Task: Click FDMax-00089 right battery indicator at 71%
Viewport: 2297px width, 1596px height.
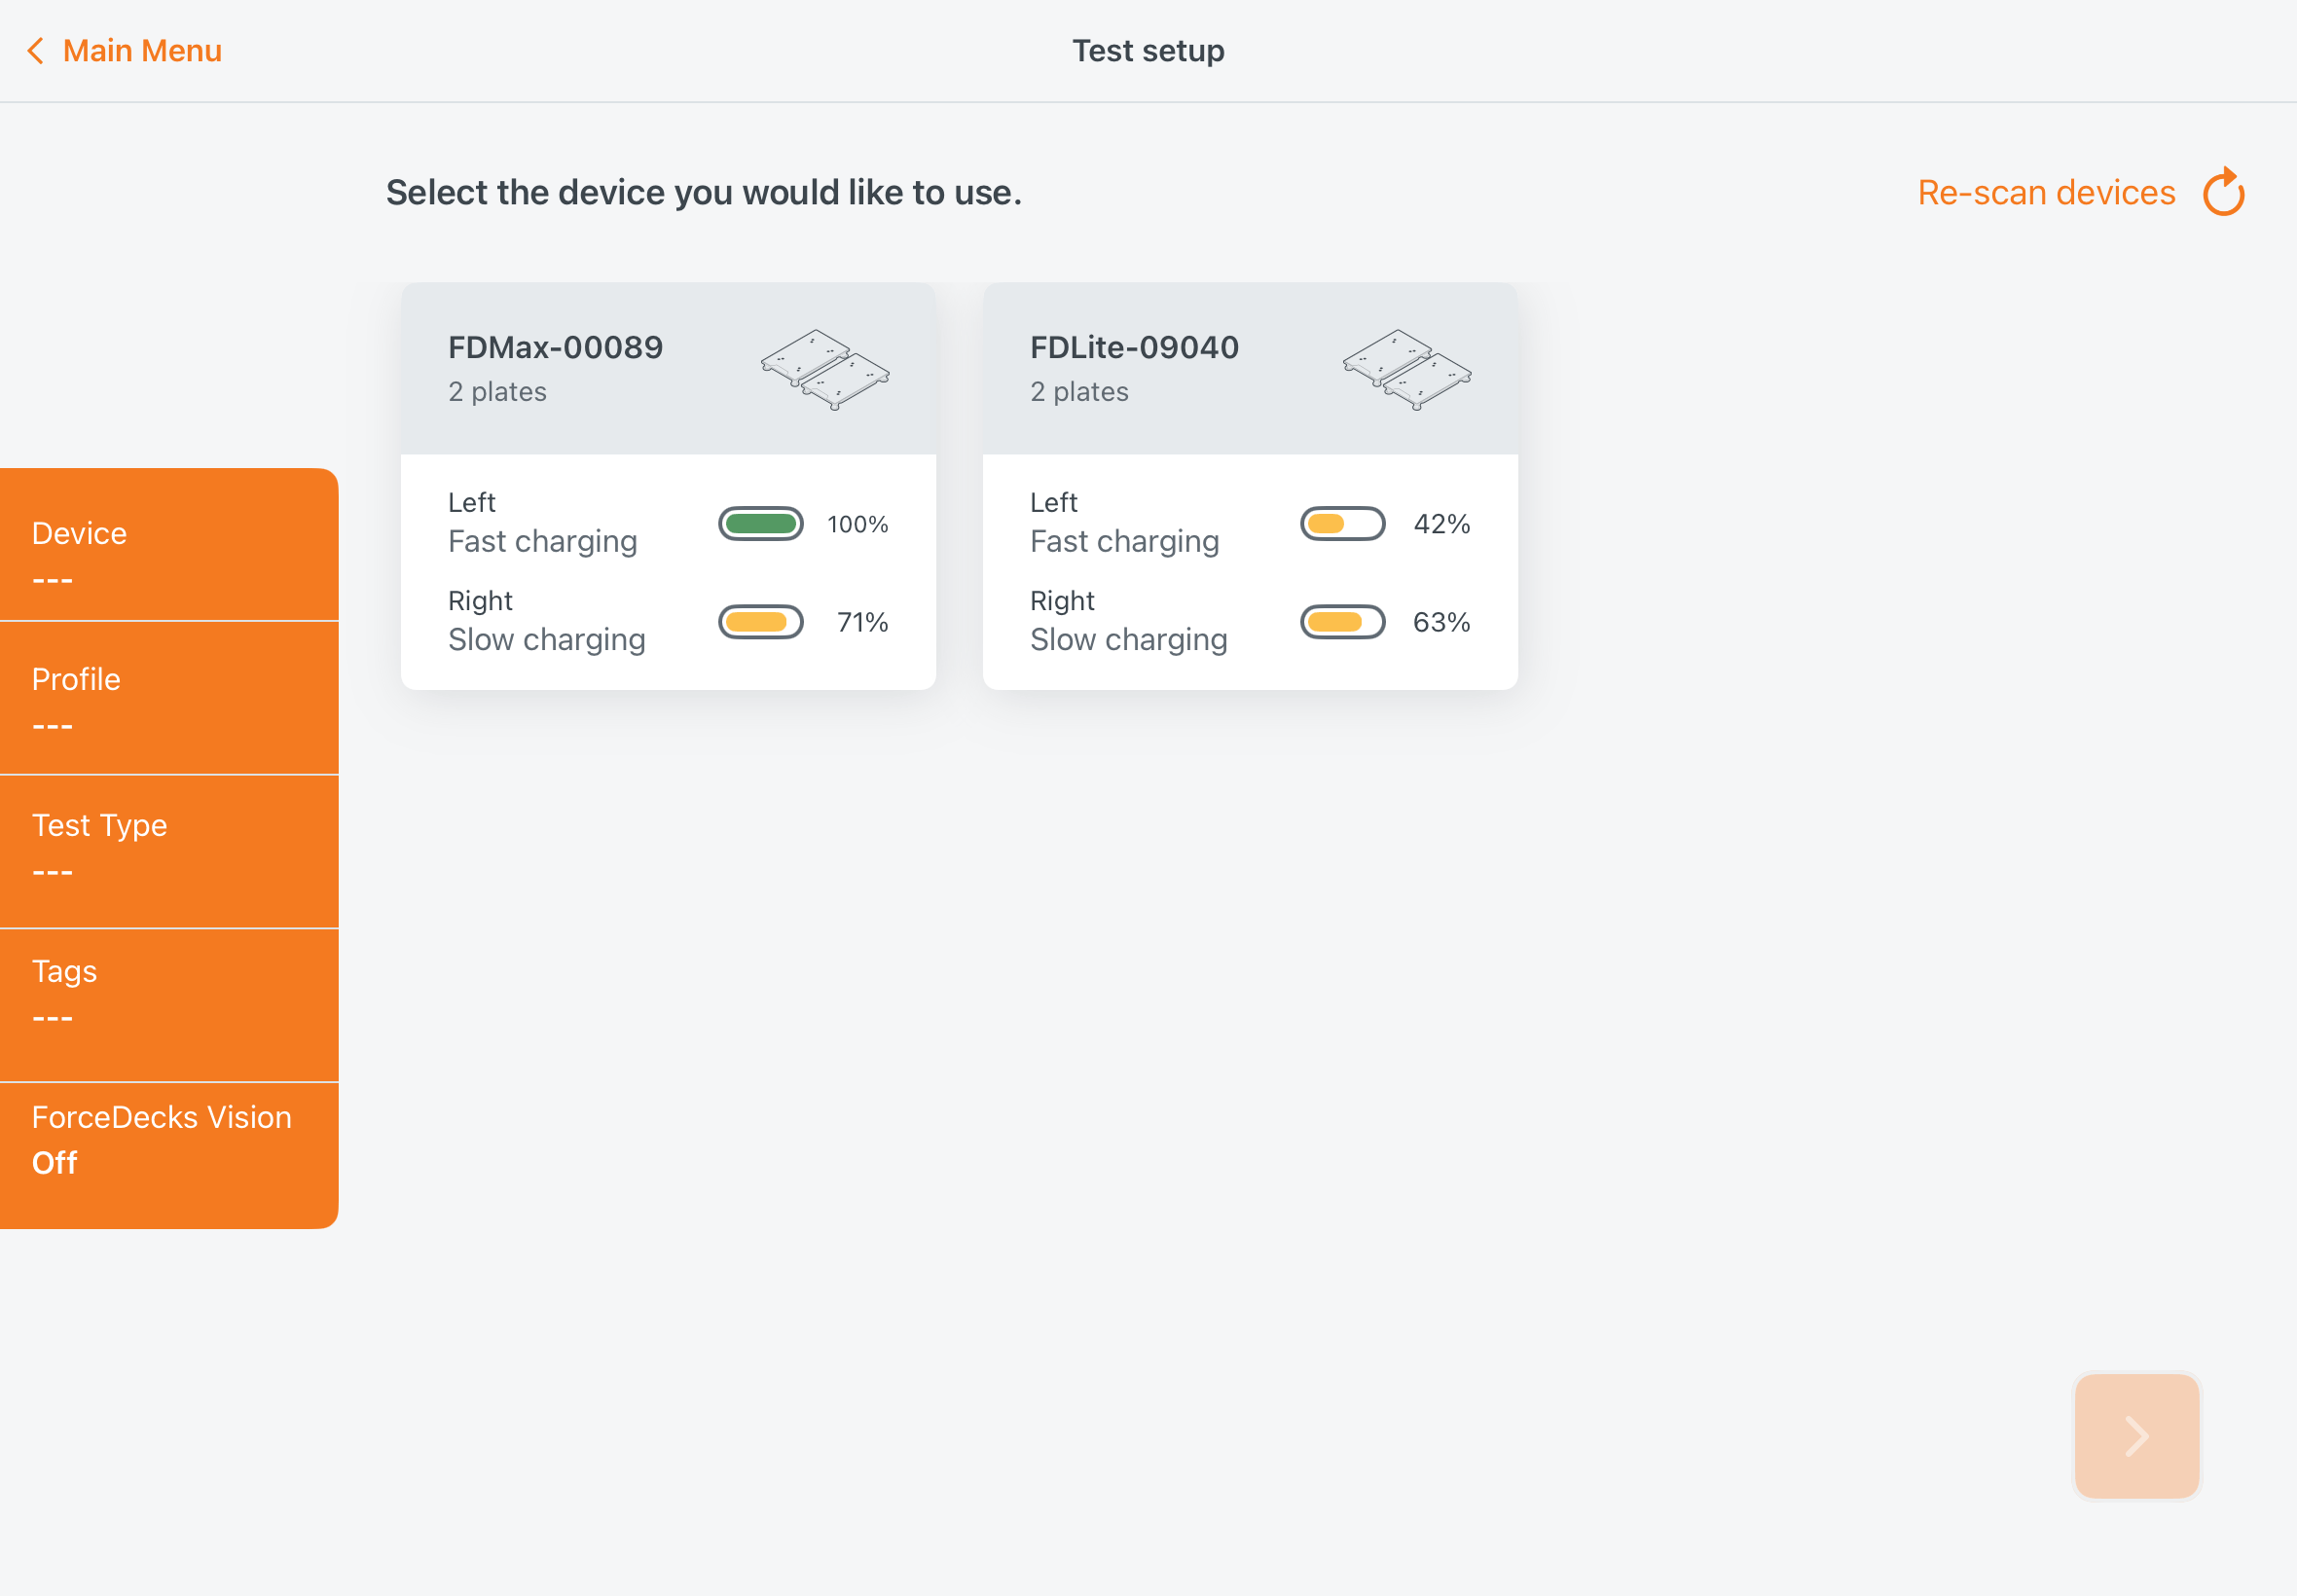Action: [761, 622]
